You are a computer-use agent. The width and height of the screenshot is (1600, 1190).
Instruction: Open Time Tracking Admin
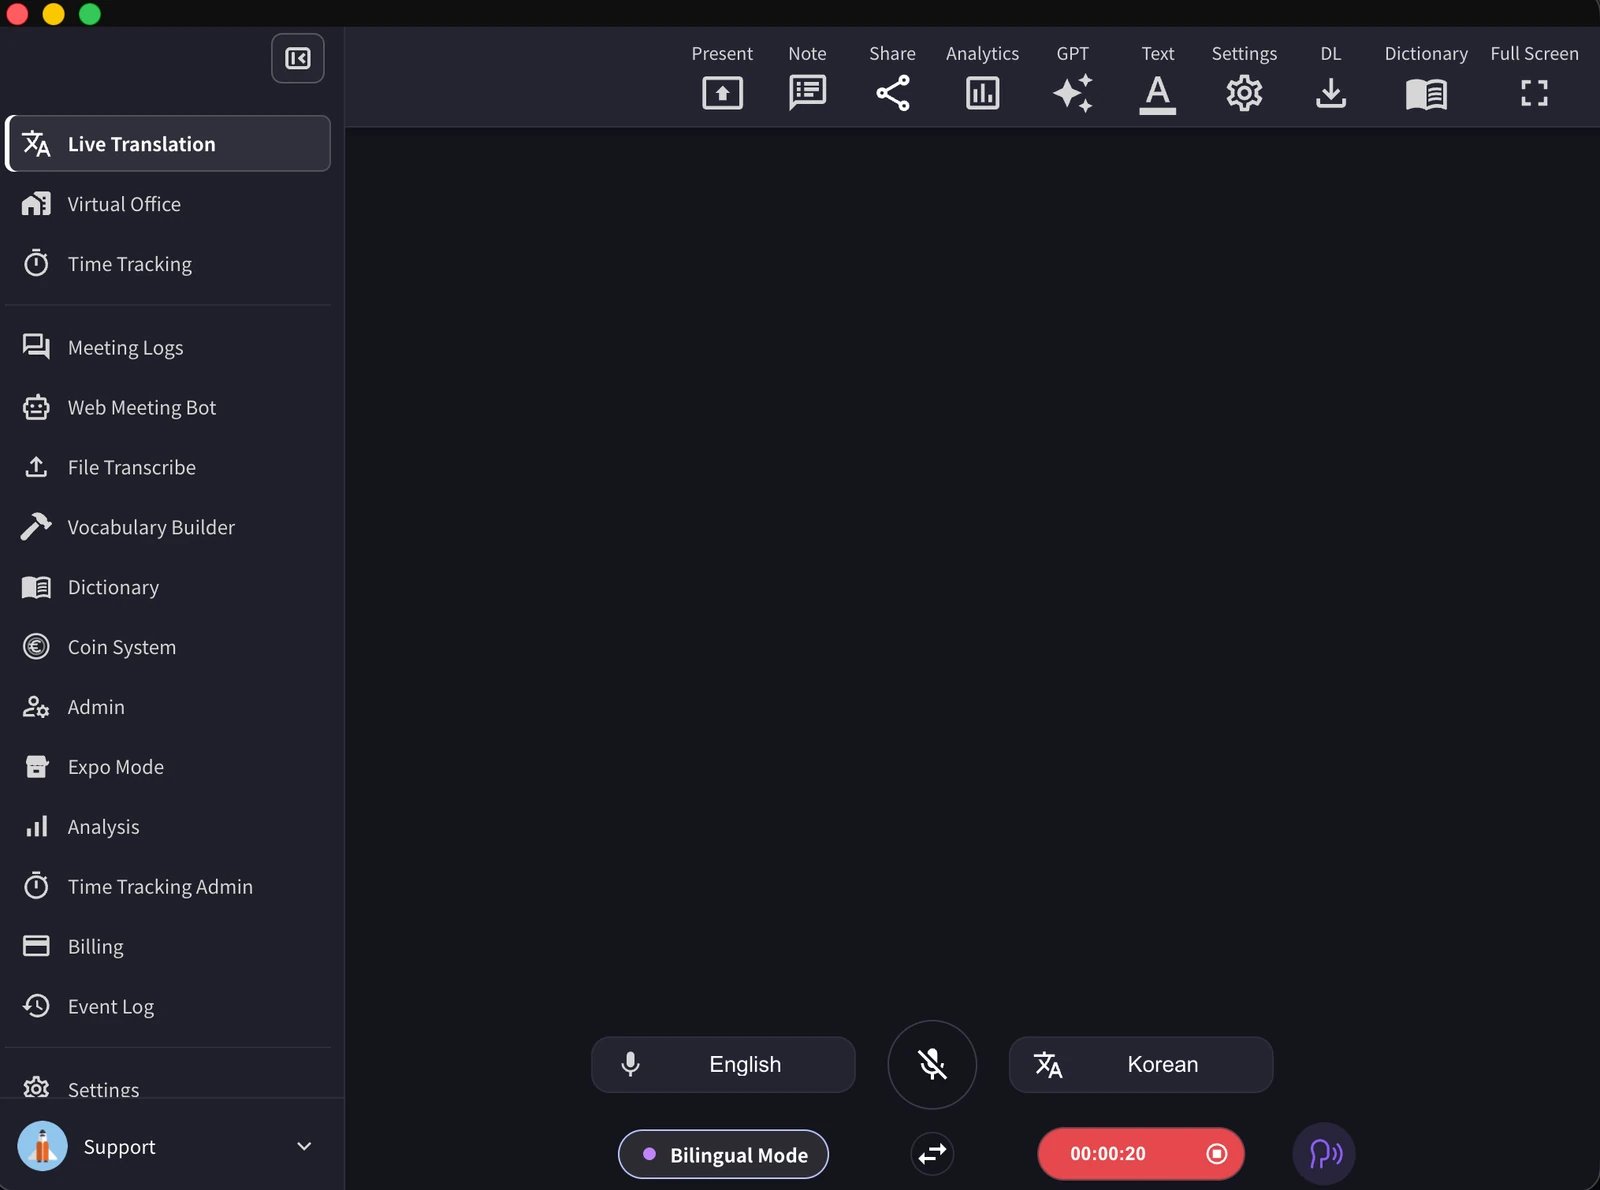168,887
